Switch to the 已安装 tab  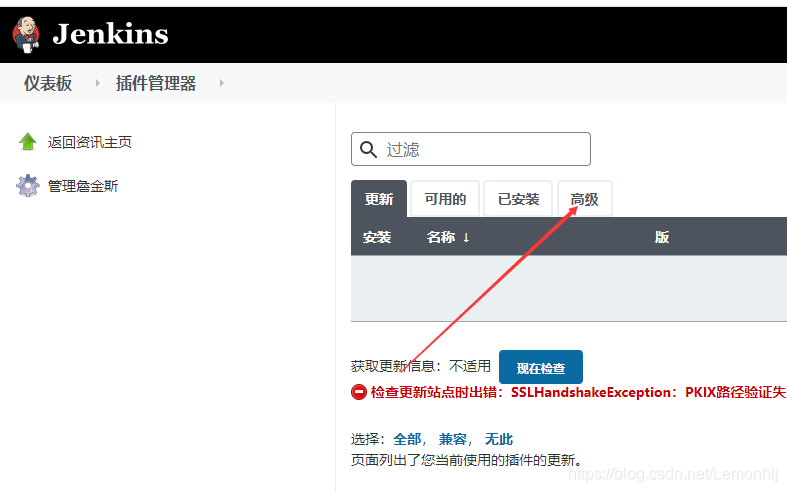pos(518,199)
